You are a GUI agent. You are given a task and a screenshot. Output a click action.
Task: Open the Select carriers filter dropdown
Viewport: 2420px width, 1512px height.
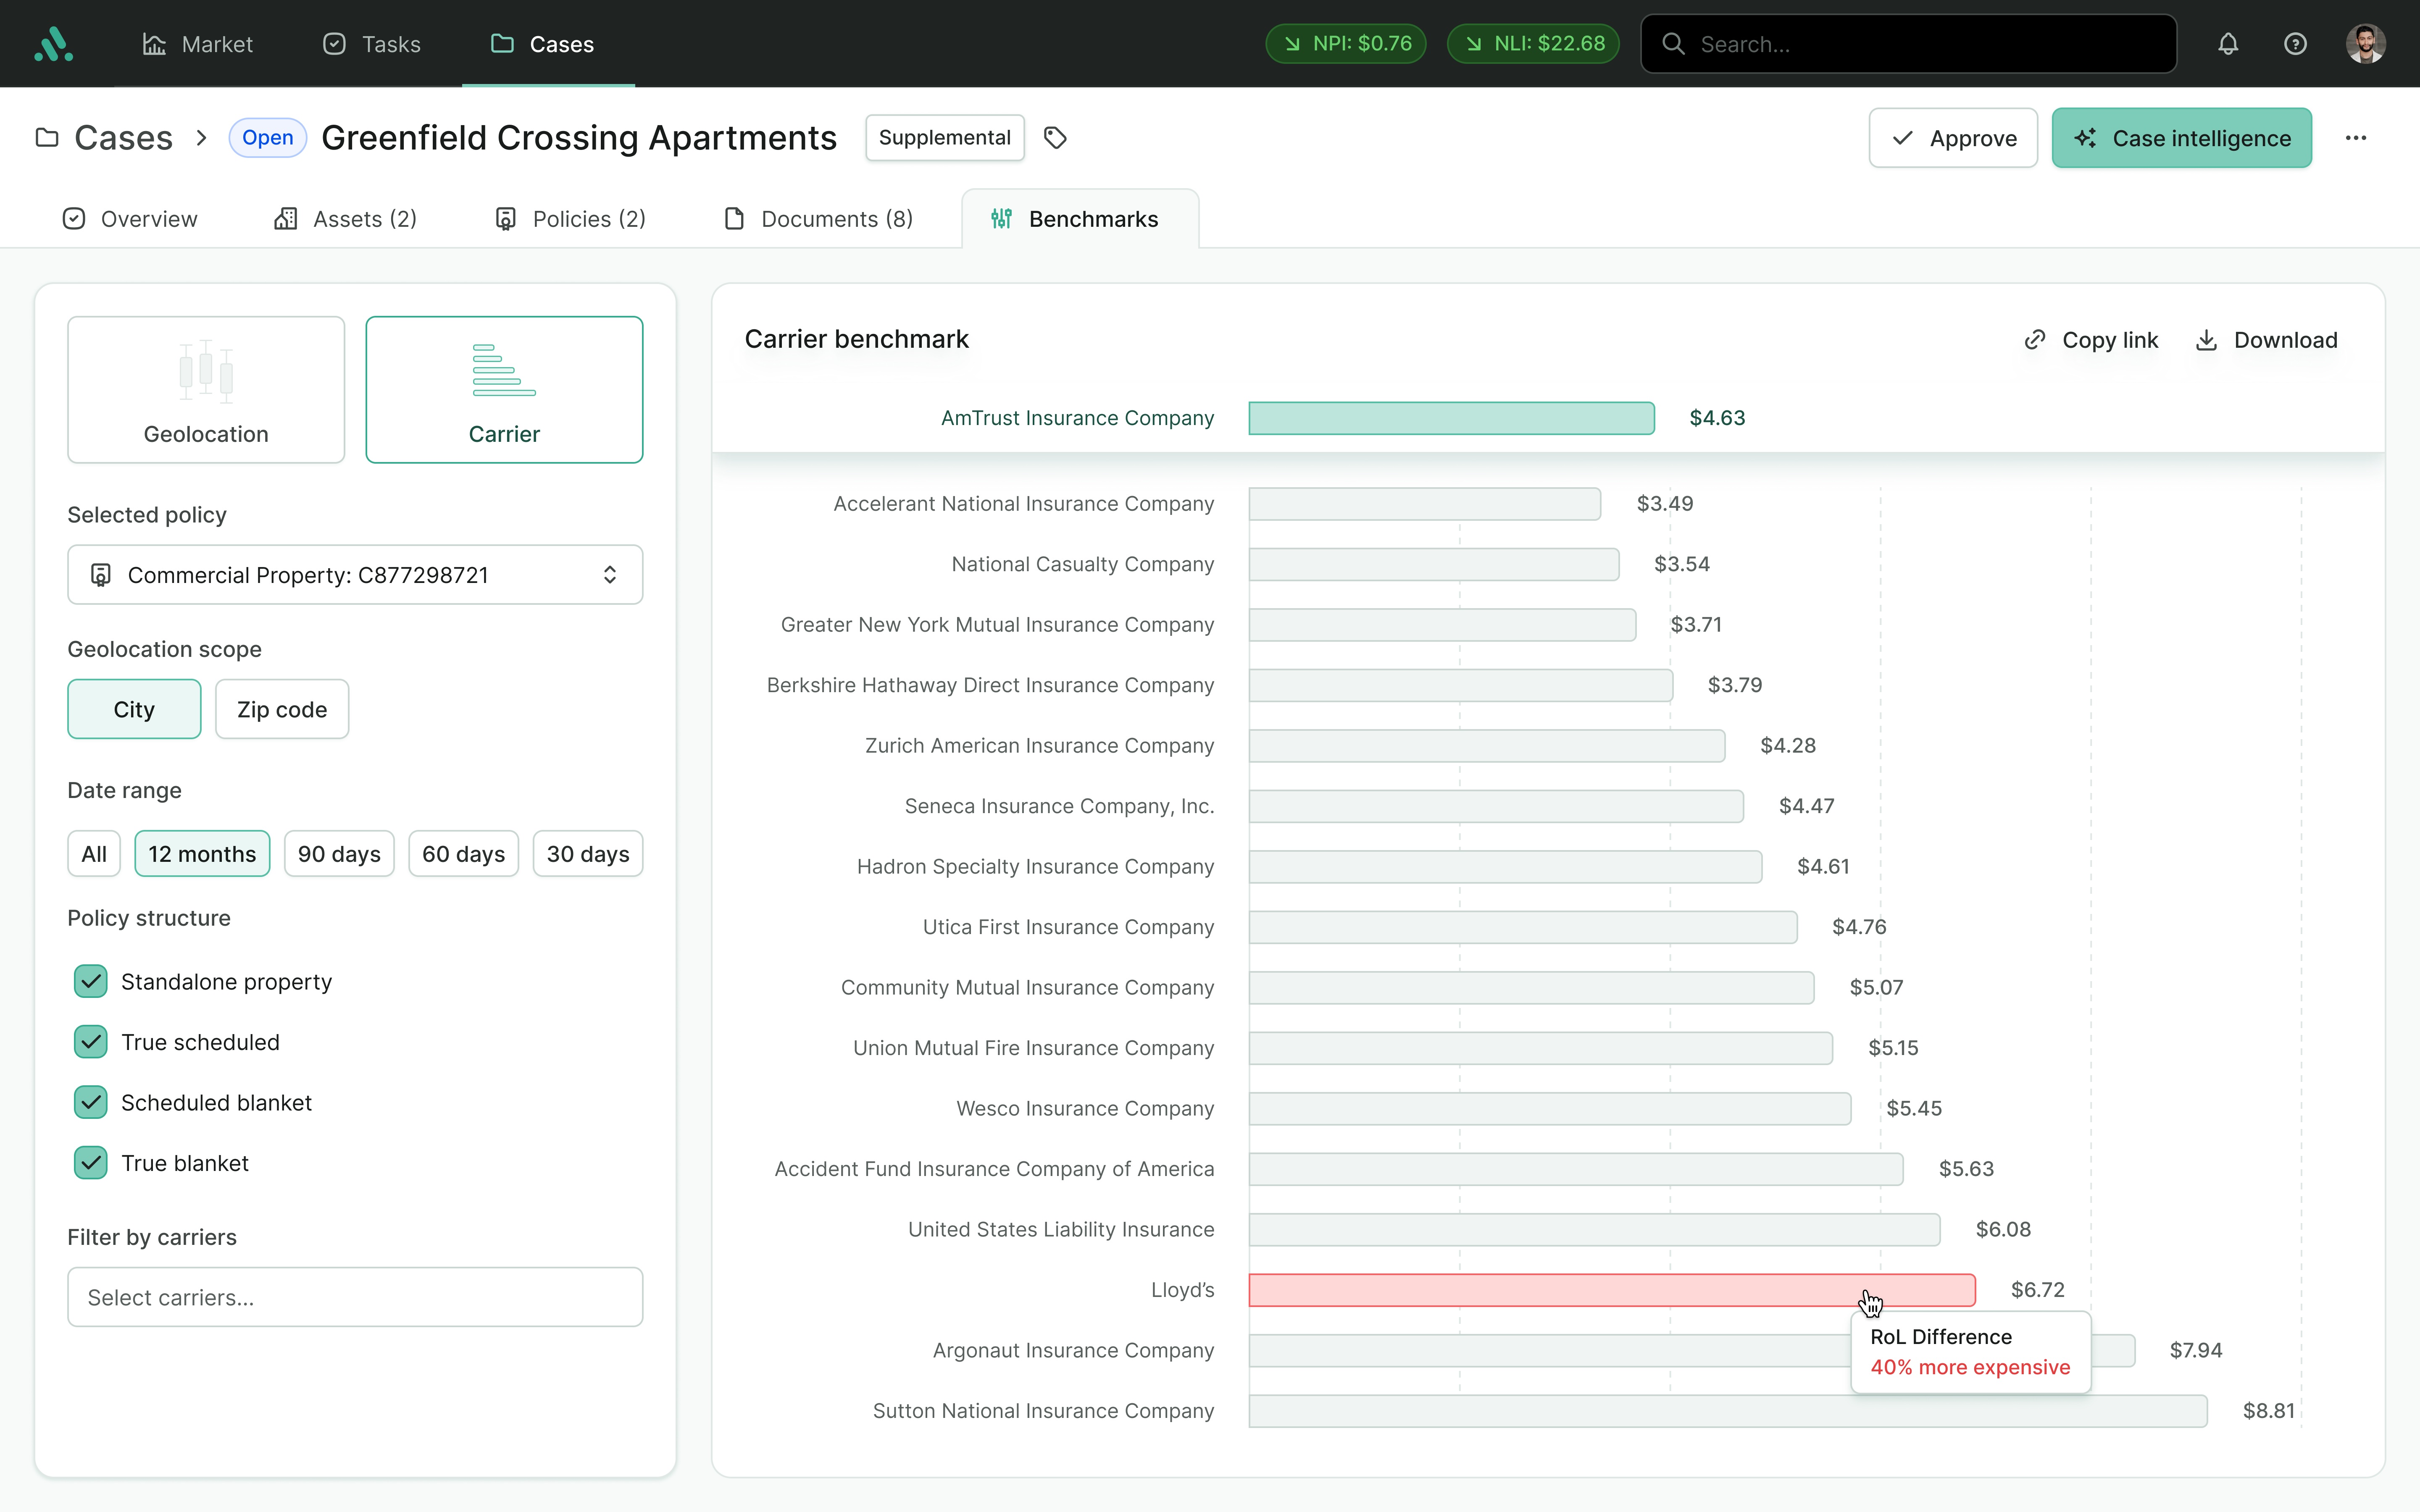point(355,1297)
